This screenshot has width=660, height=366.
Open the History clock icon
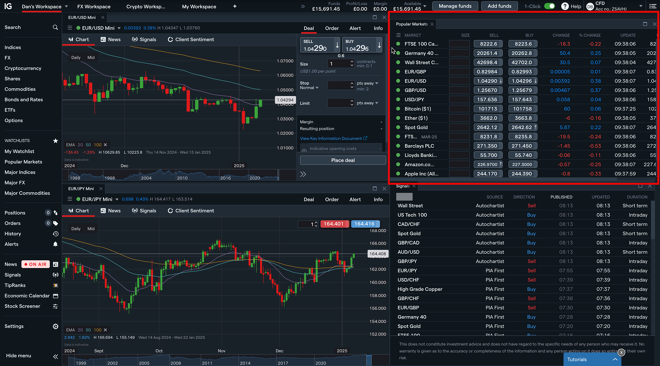pyautogui.click(x=55, y=234)
